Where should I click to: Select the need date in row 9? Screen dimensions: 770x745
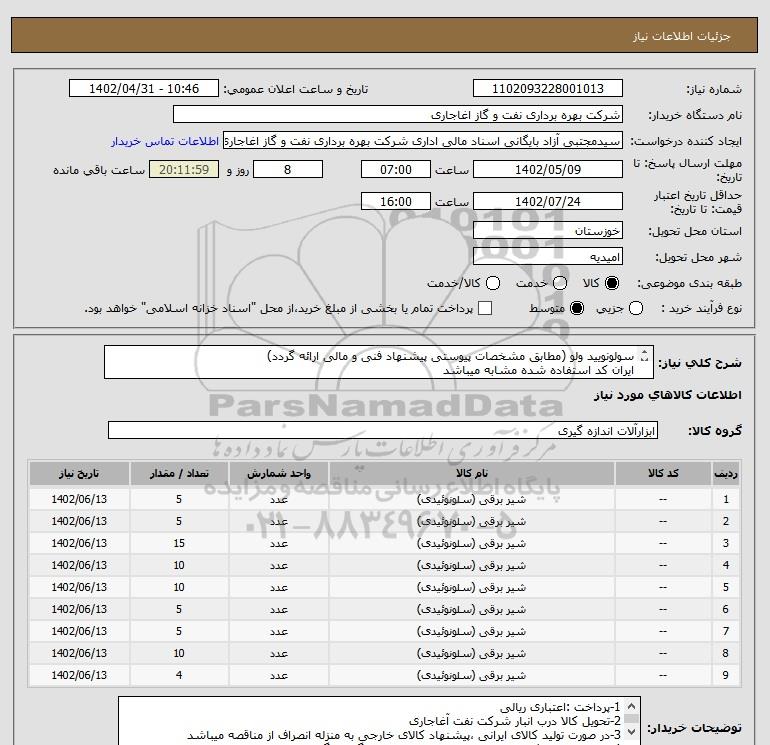pyautogui.click(x=79, y=675)
